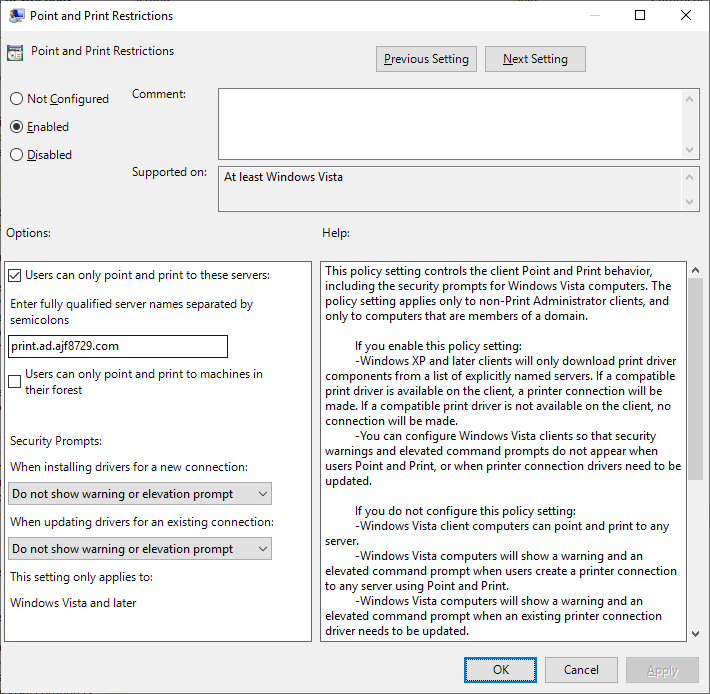710x694 pixels.
Task: Click the Cancel button
Action: click(581, 670)
